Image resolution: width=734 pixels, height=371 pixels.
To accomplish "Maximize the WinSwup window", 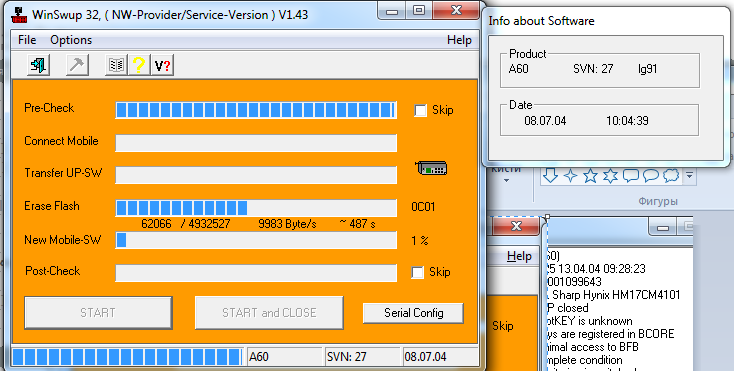I will point(419,11).
